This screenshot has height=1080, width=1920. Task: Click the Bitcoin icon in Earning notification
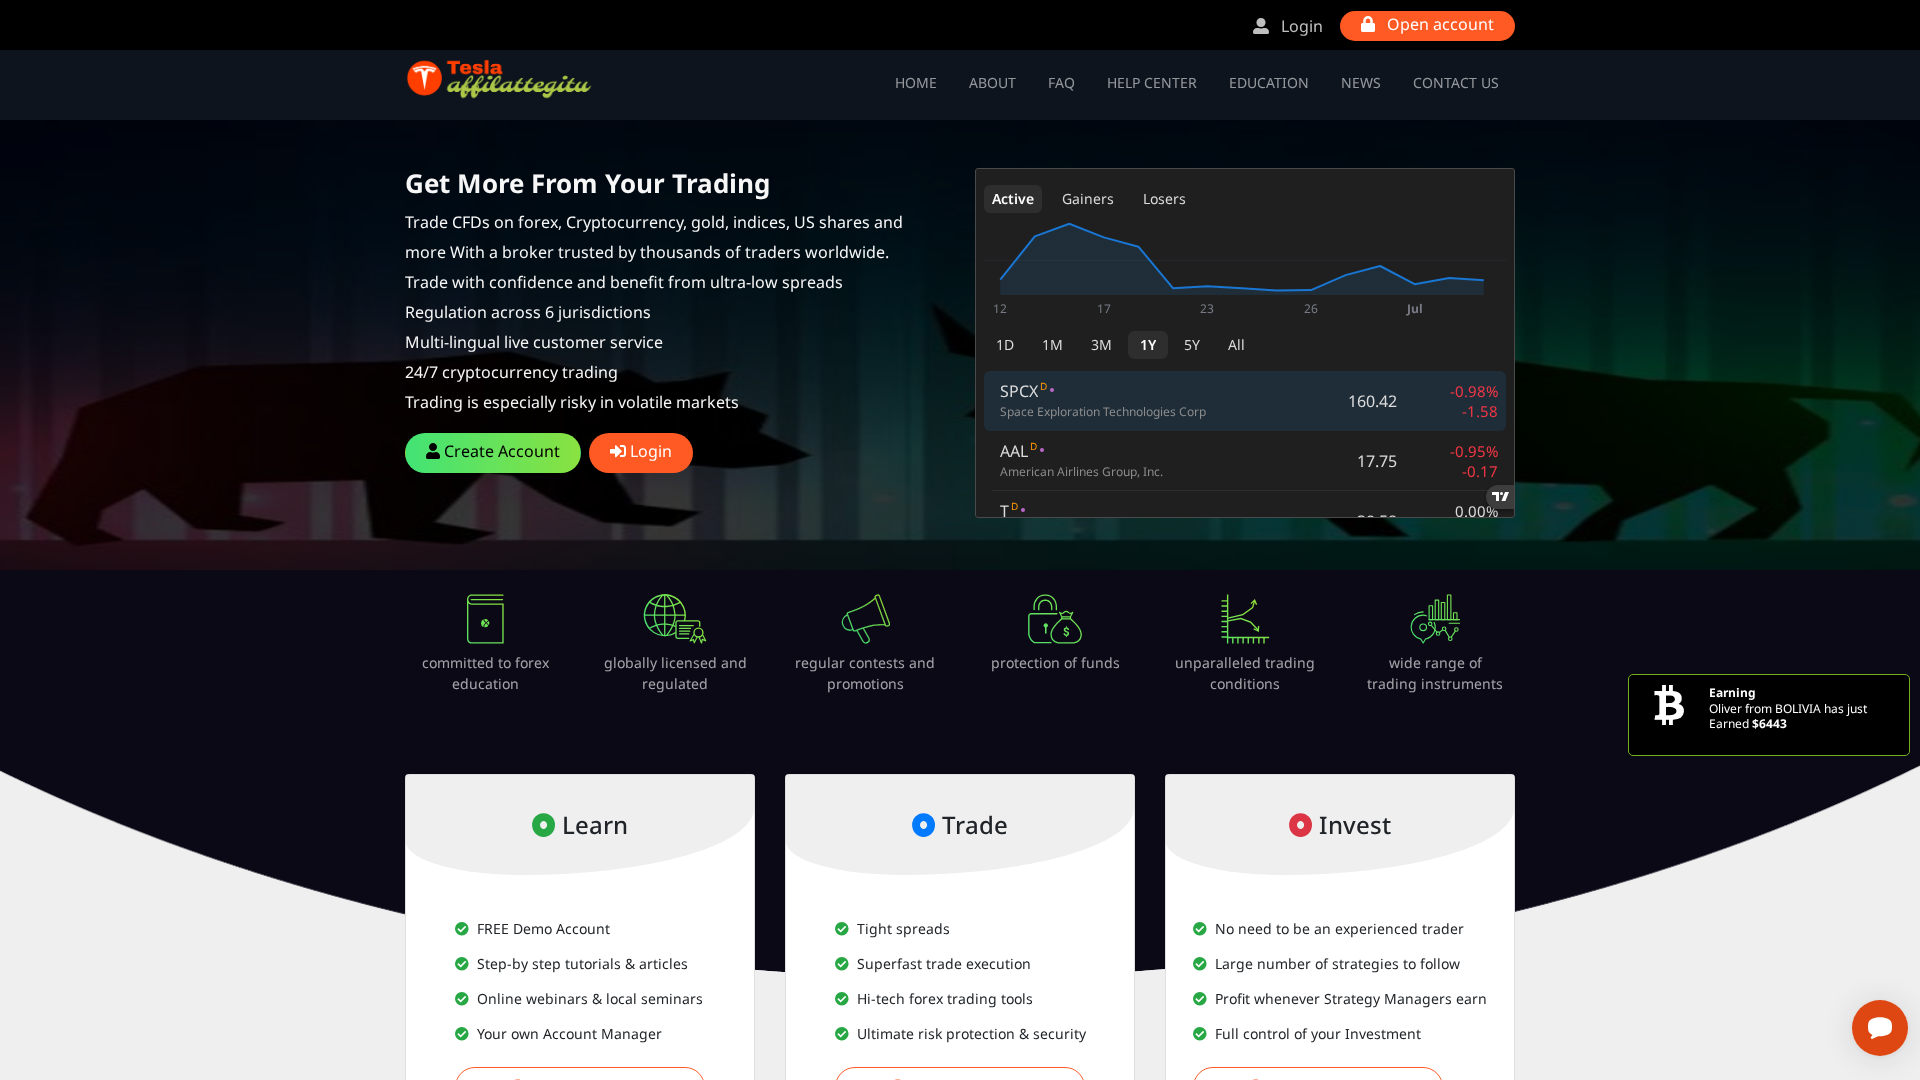click(x=1669, y=705)
